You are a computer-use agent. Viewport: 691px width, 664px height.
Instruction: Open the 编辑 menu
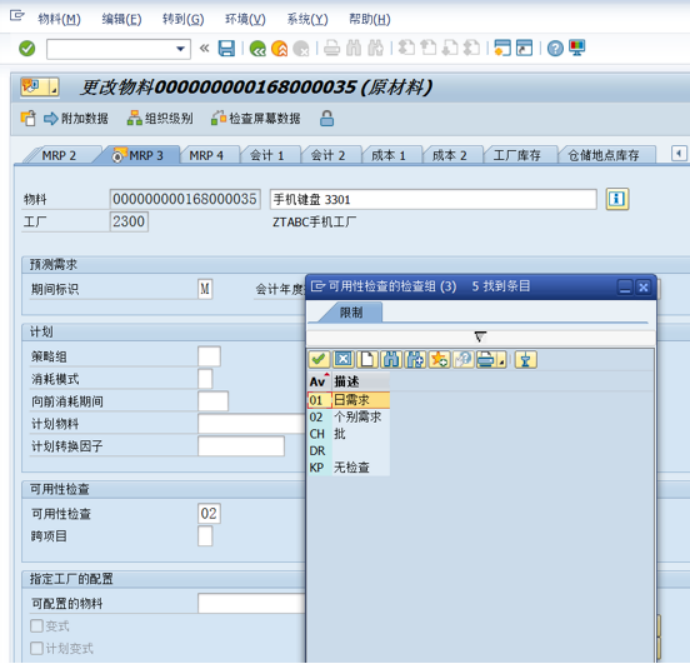point(122,19)
